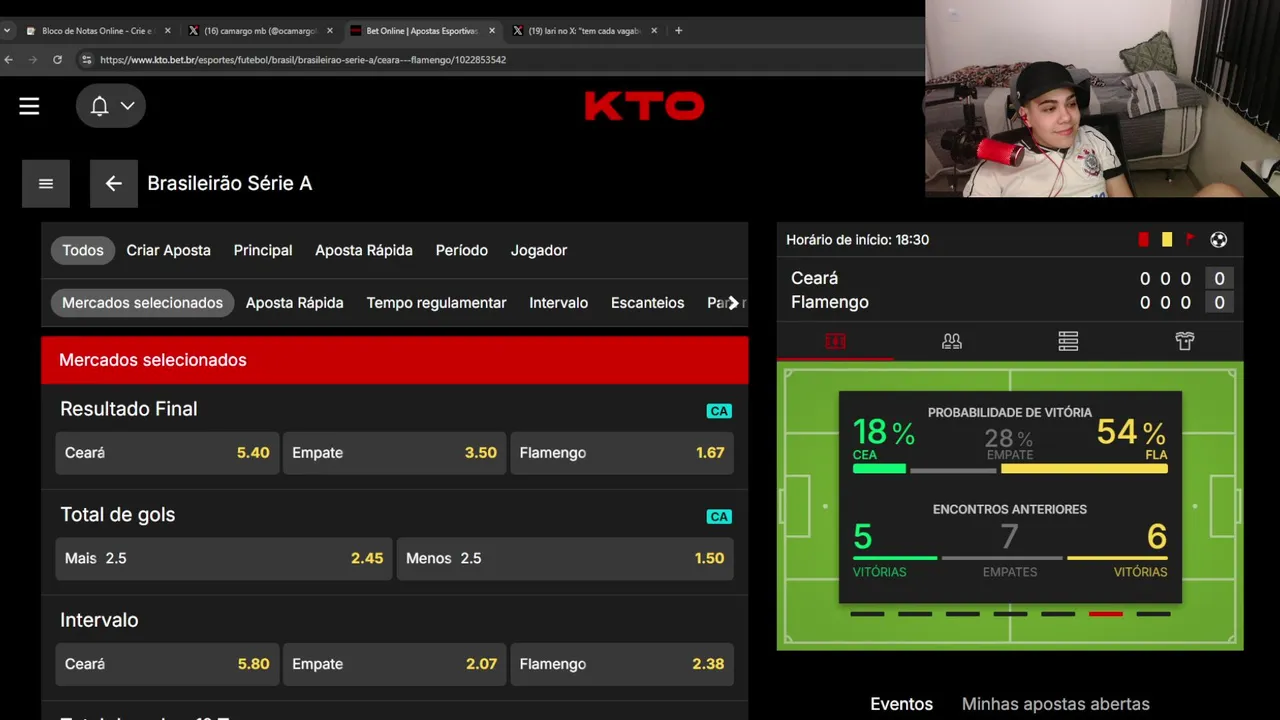Viewport: 1280px width, 720px height.
Task: Bet on Ceará at 5.80 in Intervalo
Action: pos(167,664)
